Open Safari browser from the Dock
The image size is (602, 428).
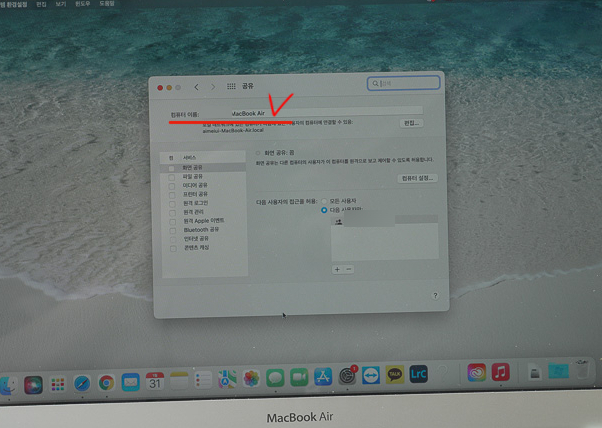click(x=82, y=383)
